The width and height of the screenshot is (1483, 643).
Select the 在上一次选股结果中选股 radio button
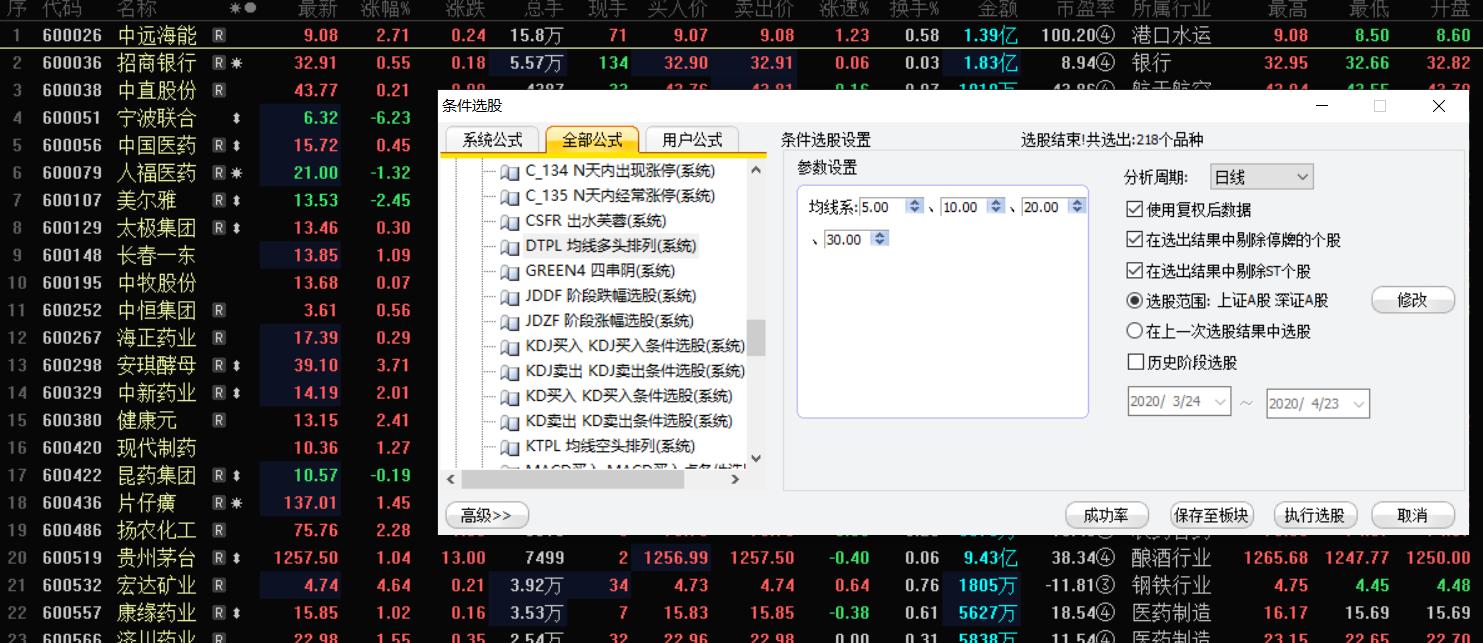1133,332
